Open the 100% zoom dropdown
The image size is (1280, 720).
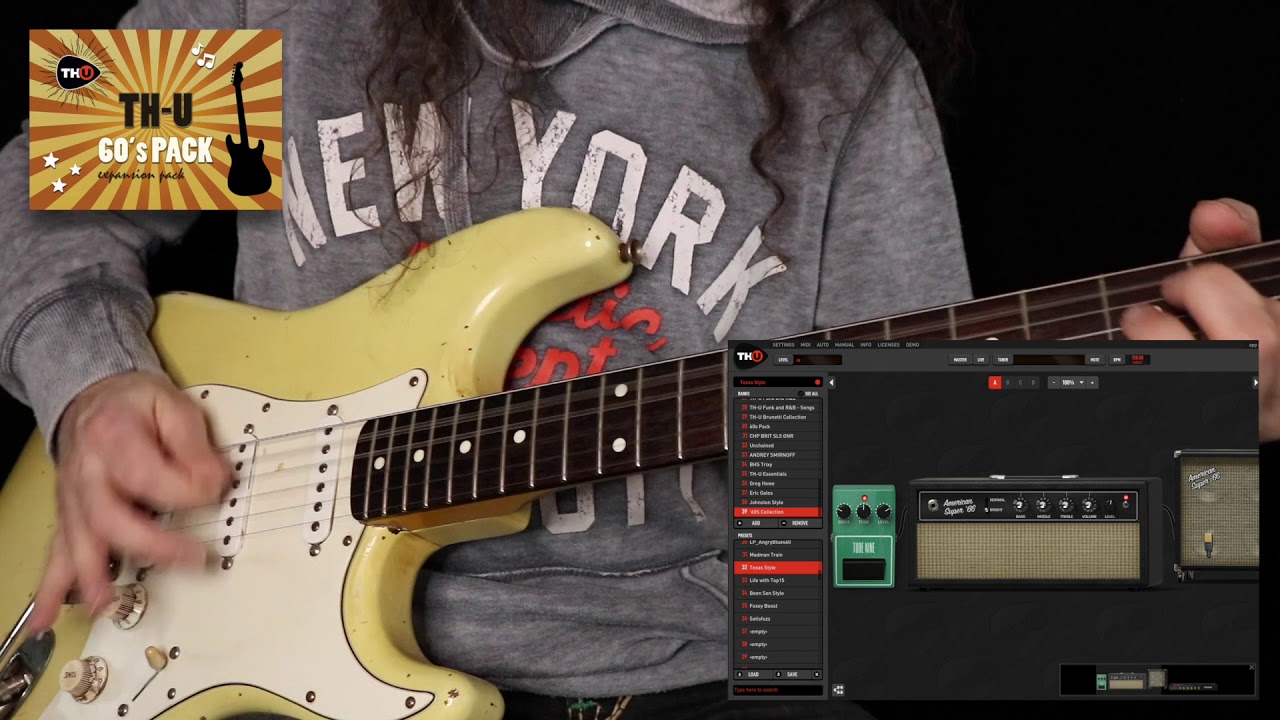tap(1073, 382)
